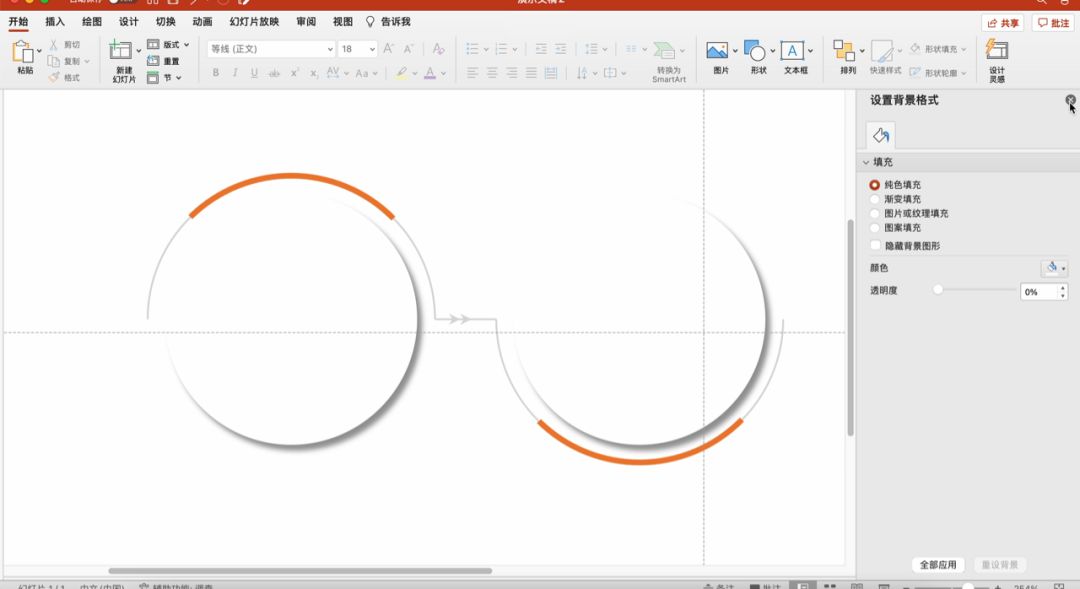Open the Home (开始) tab

(x=19, y=22)
